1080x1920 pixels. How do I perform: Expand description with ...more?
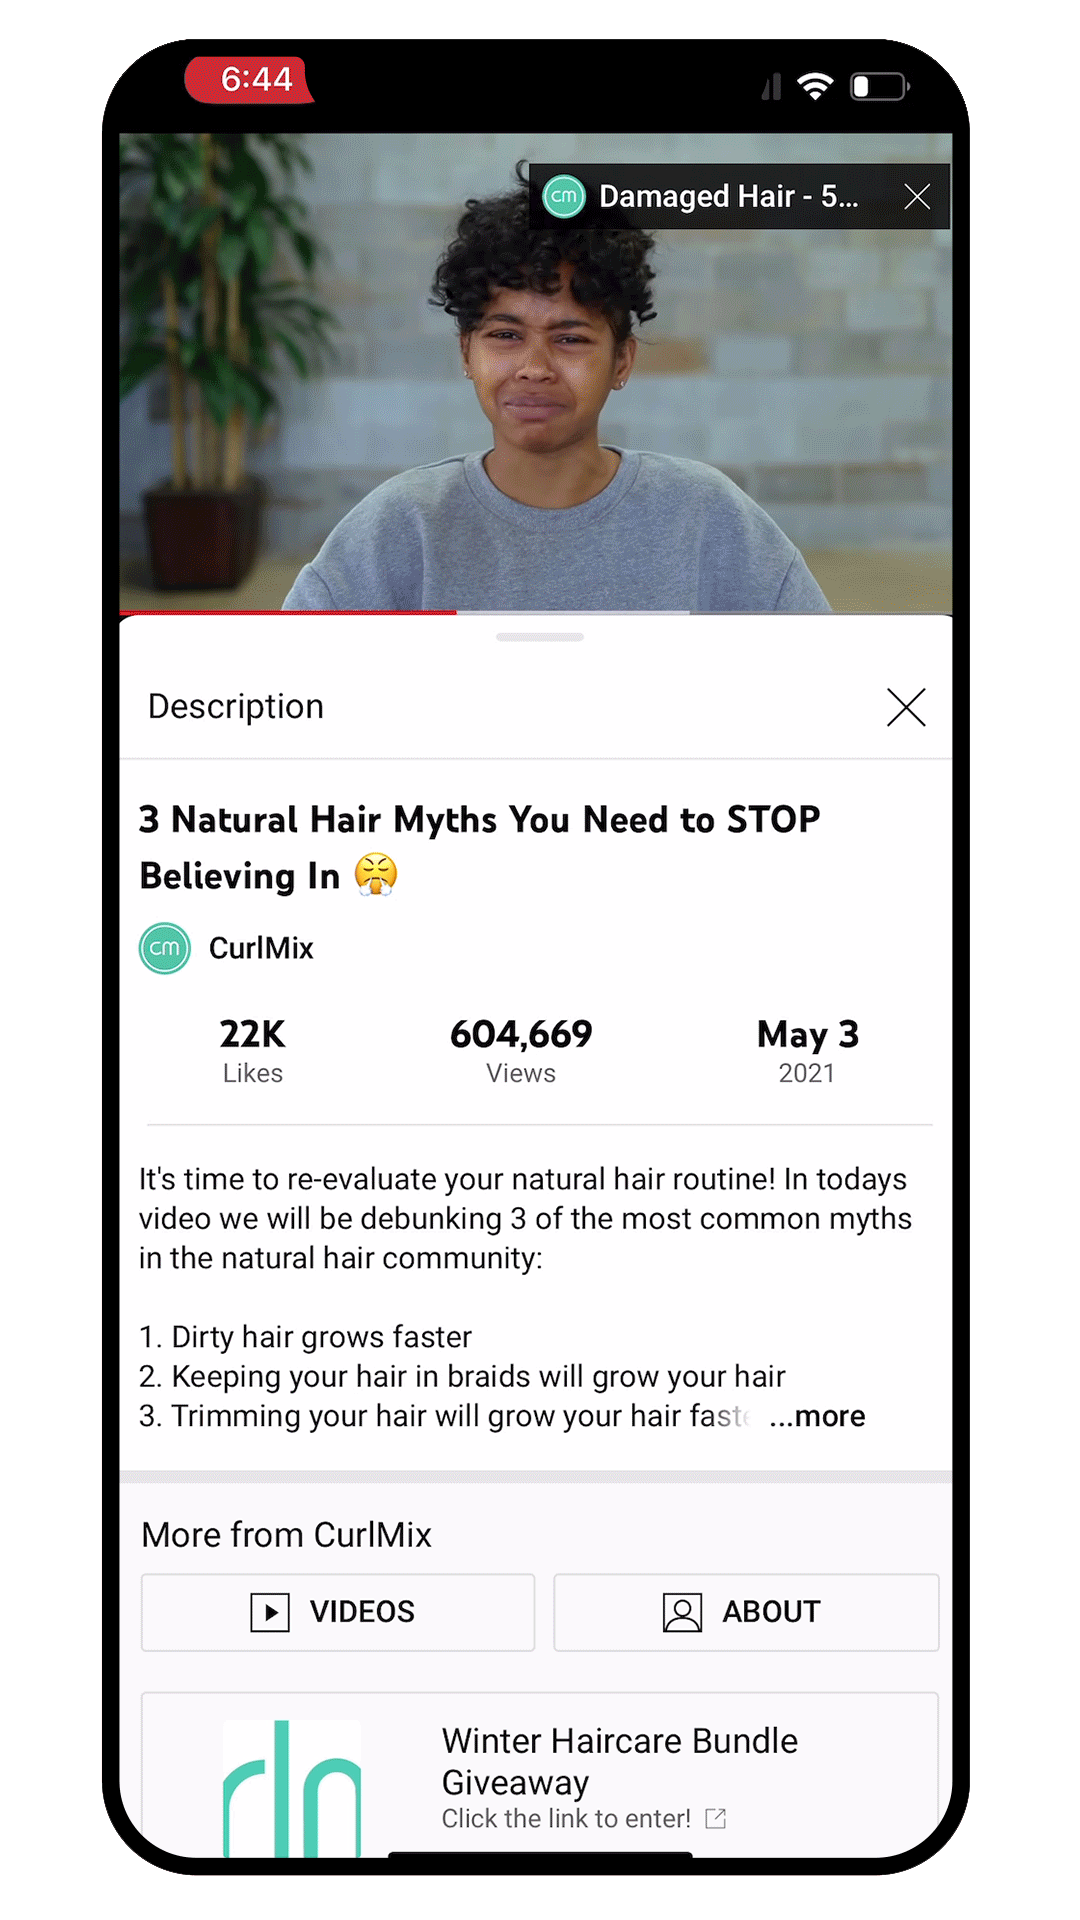click(x=817, y=1416)
